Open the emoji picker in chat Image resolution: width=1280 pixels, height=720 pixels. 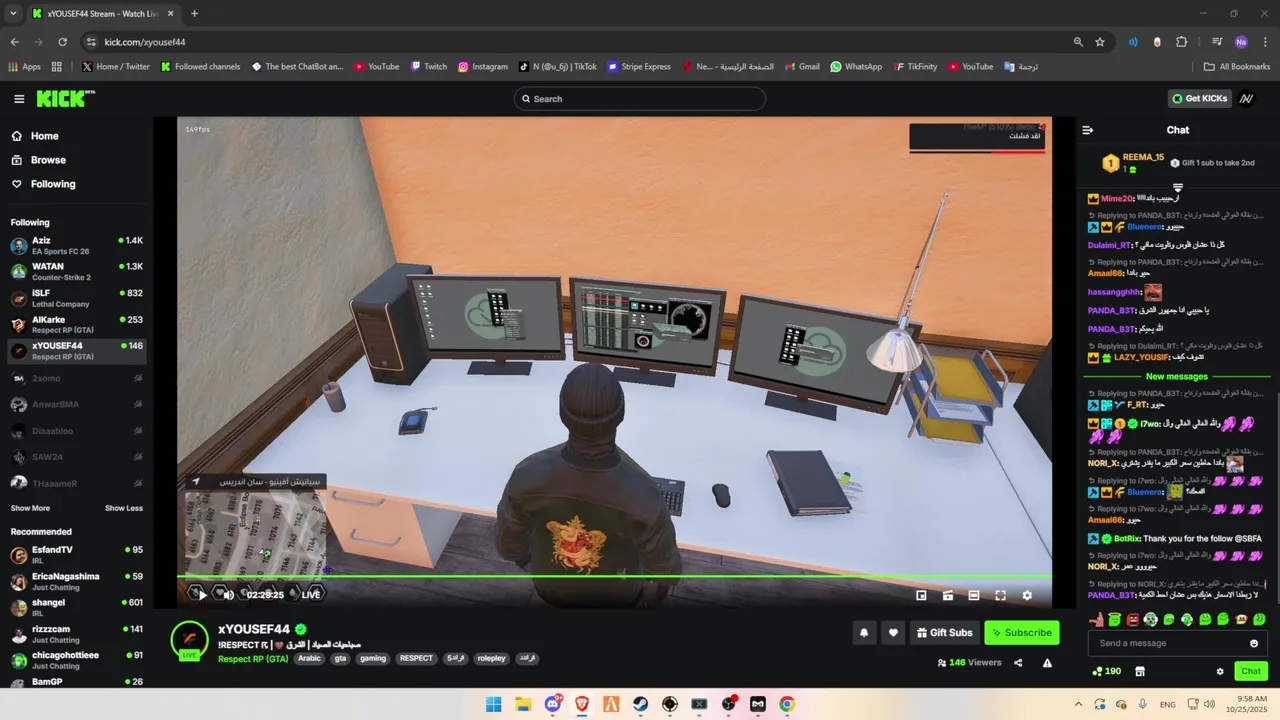1254,643
